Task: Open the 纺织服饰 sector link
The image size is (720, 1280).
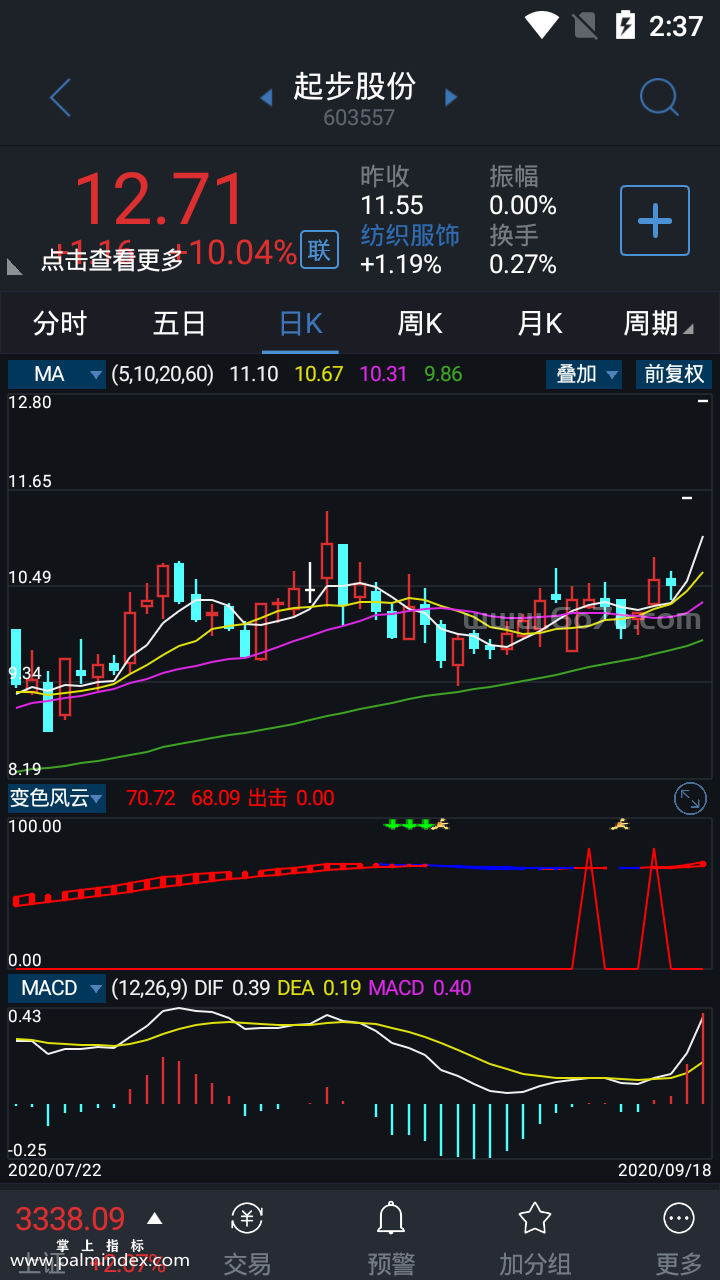Action: tap(410, 235)
